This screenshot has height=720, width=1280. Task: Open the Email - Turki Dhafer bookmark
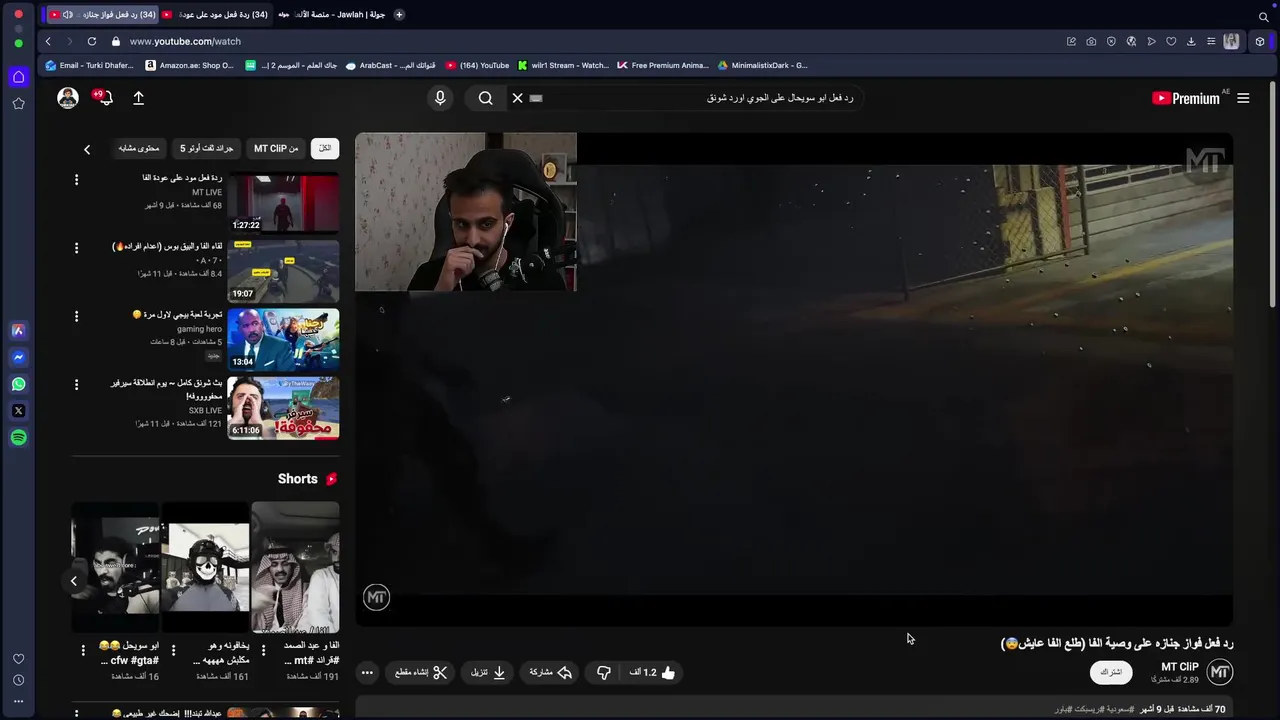[x=90, y=65]
